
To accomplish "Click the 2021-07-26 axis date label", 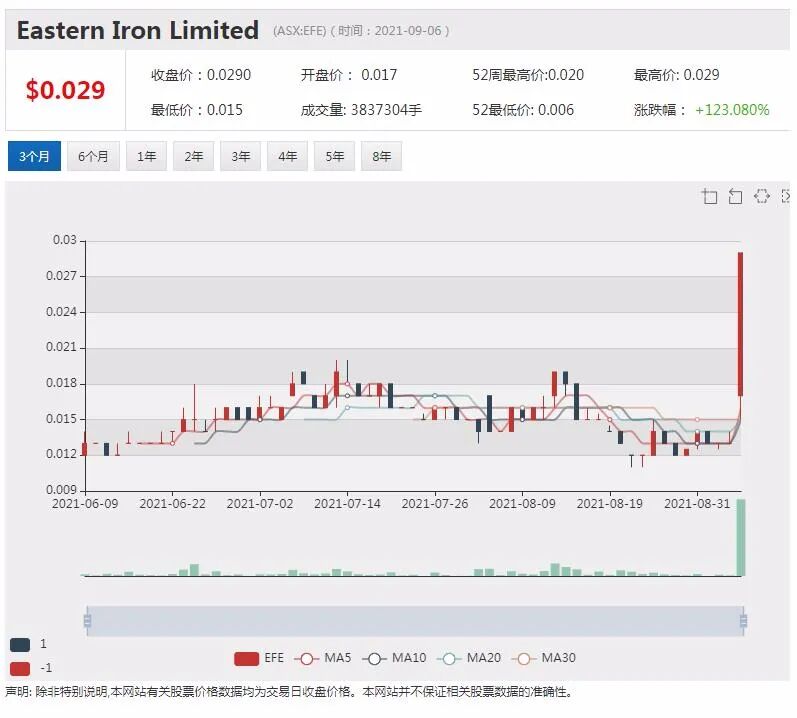I will point(435,504).
